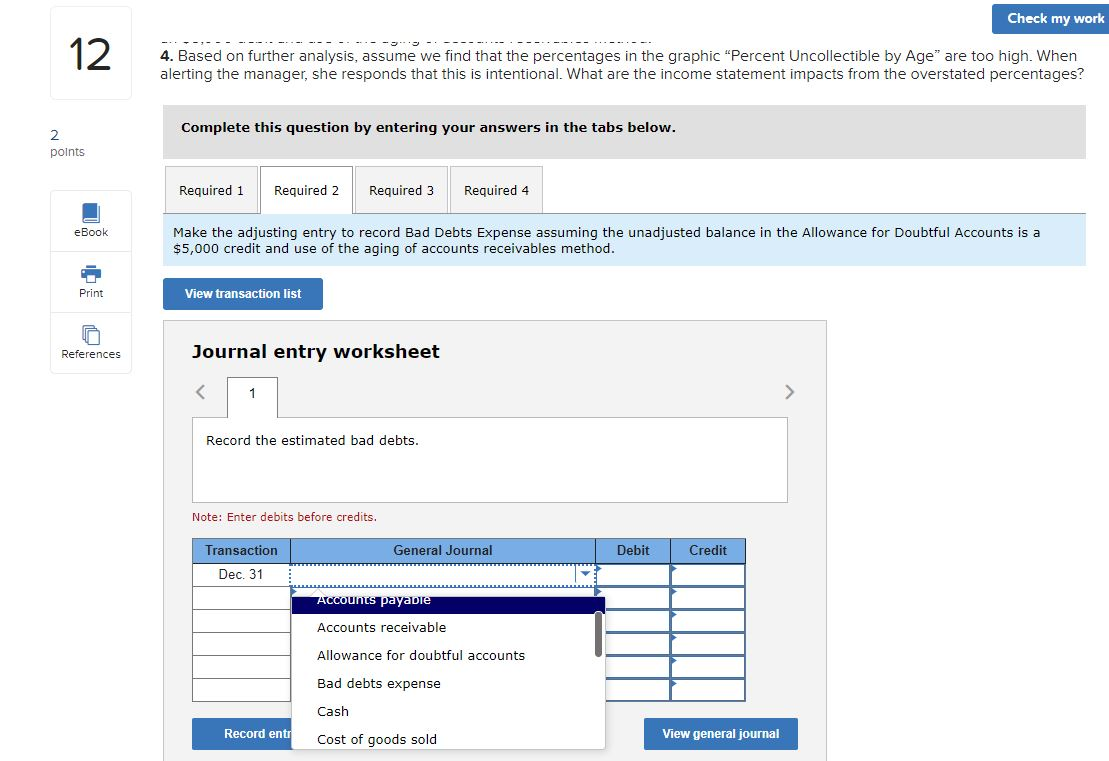Click the Credit column header

708,550
